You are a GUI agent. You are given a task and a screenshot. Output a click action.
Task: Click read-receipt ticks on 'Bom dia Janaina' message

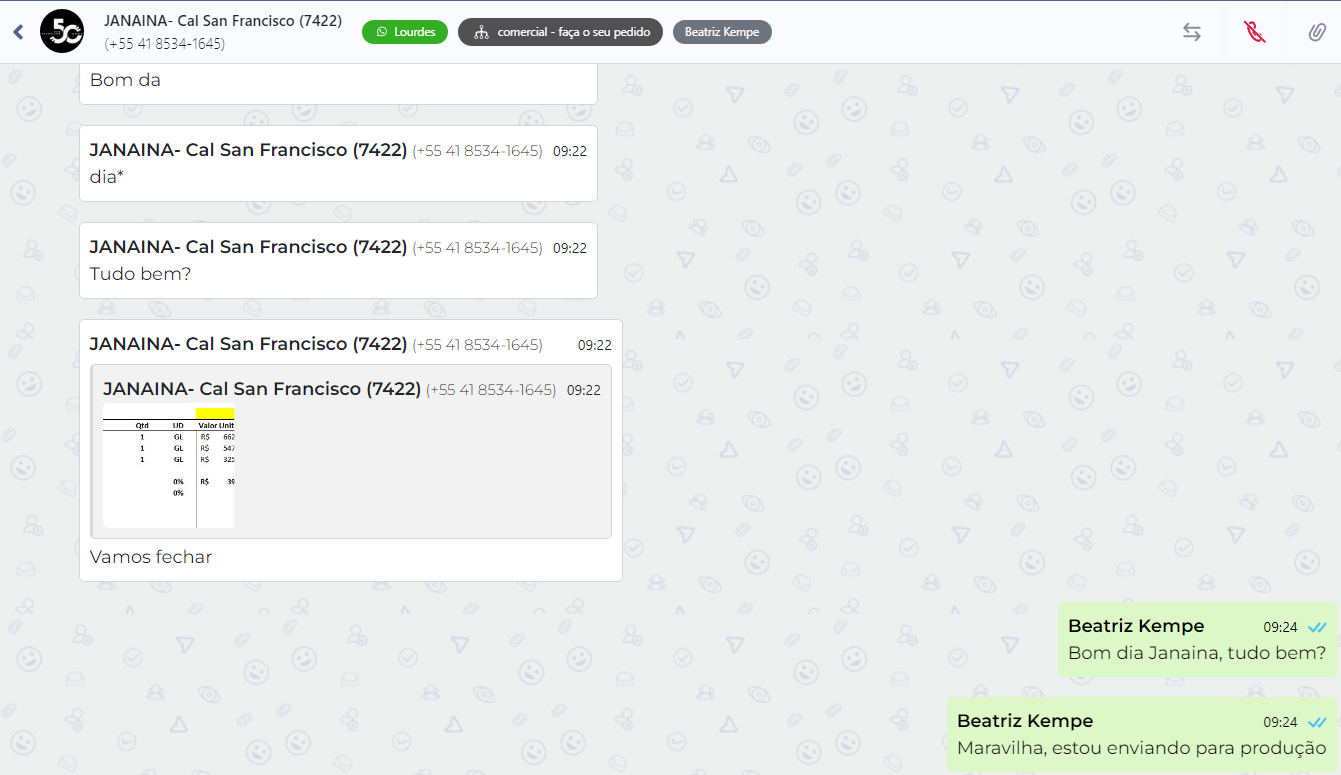point(1317,627)
